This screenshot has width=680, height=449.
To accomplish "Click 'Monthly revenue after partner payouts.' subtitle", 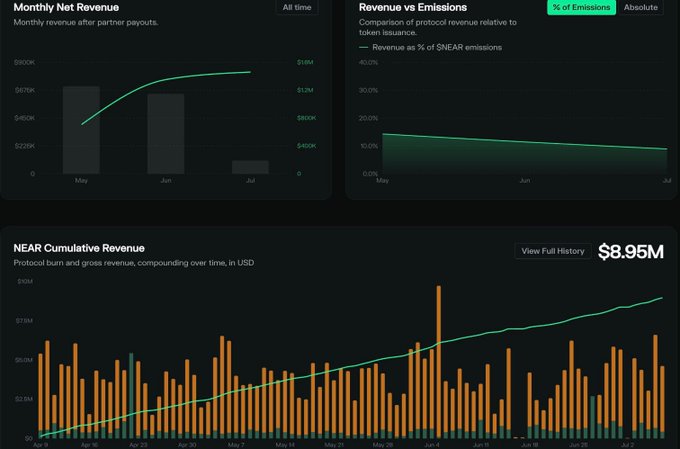I will pos(86,22).
